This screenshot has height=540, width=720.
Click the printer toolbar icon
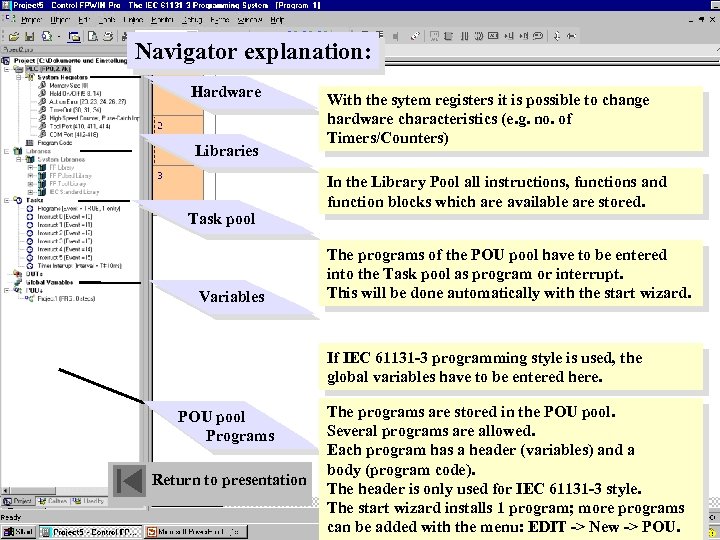108,36
